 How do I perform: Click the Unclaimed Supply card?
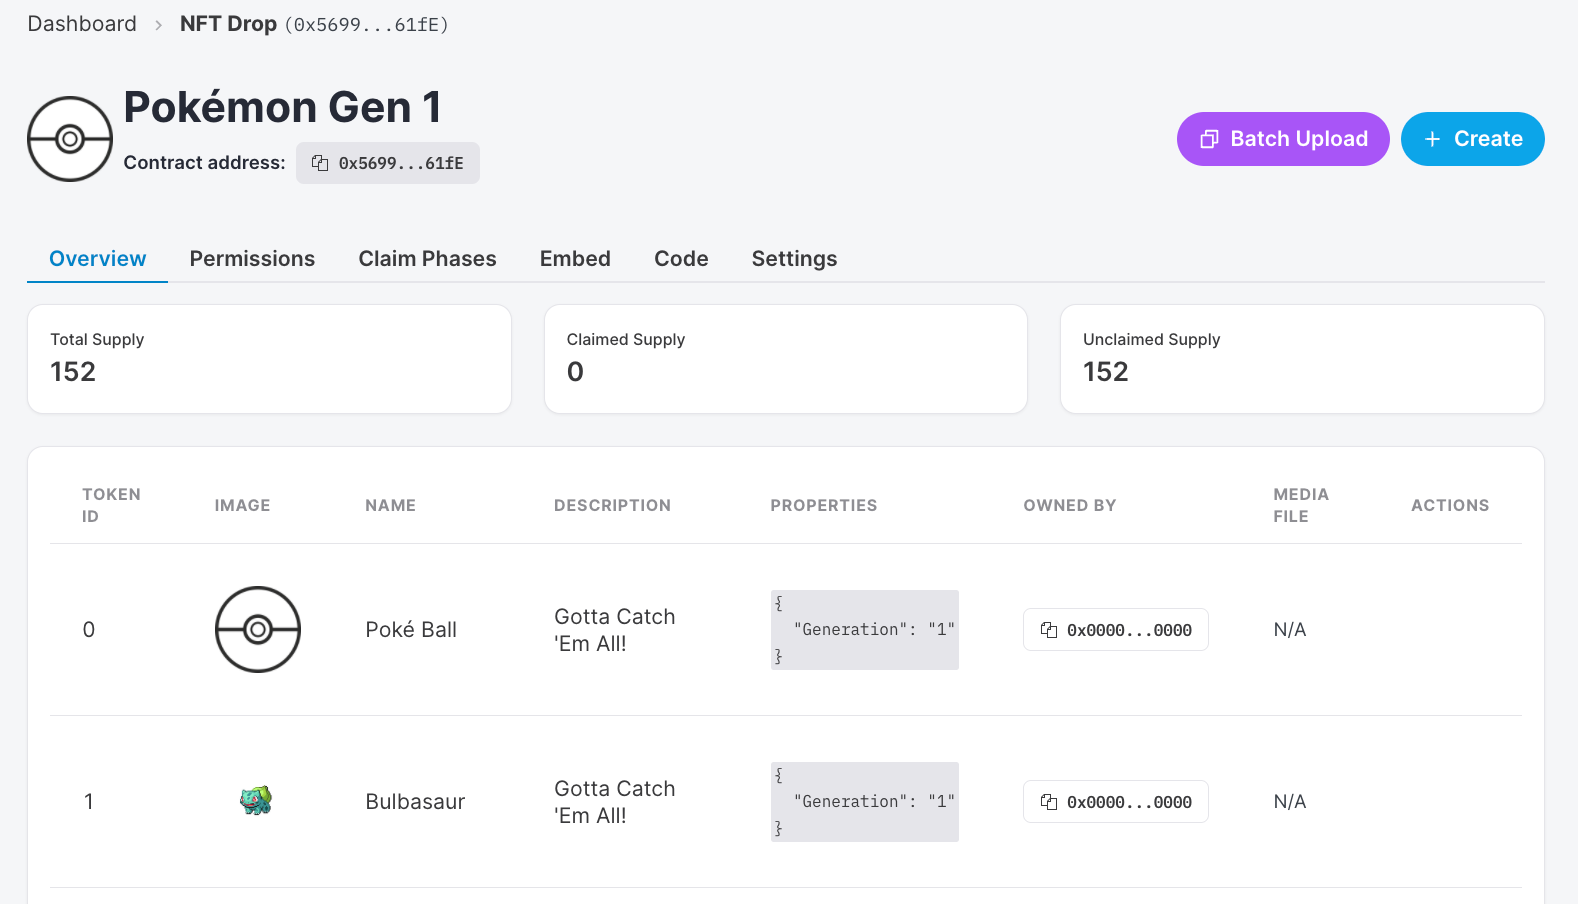(x=1301, y=359)
